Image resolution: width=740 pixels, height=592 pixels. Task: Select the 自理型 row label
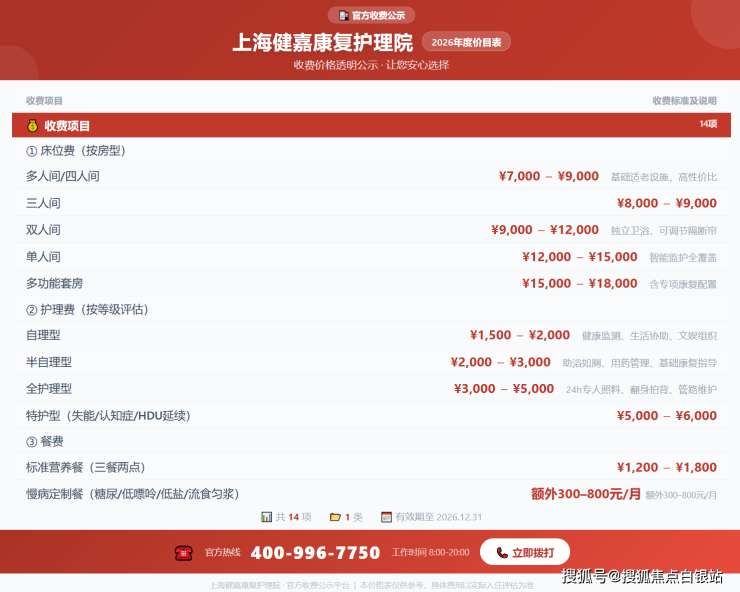point(43,335)
